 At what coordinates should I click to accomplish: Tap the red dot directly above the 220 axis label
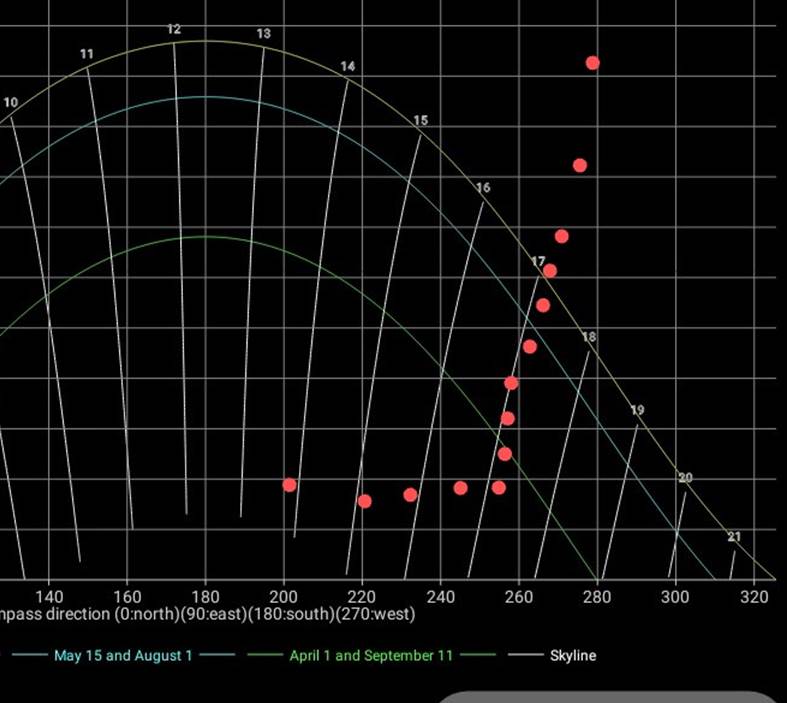(x=365, y=501)
